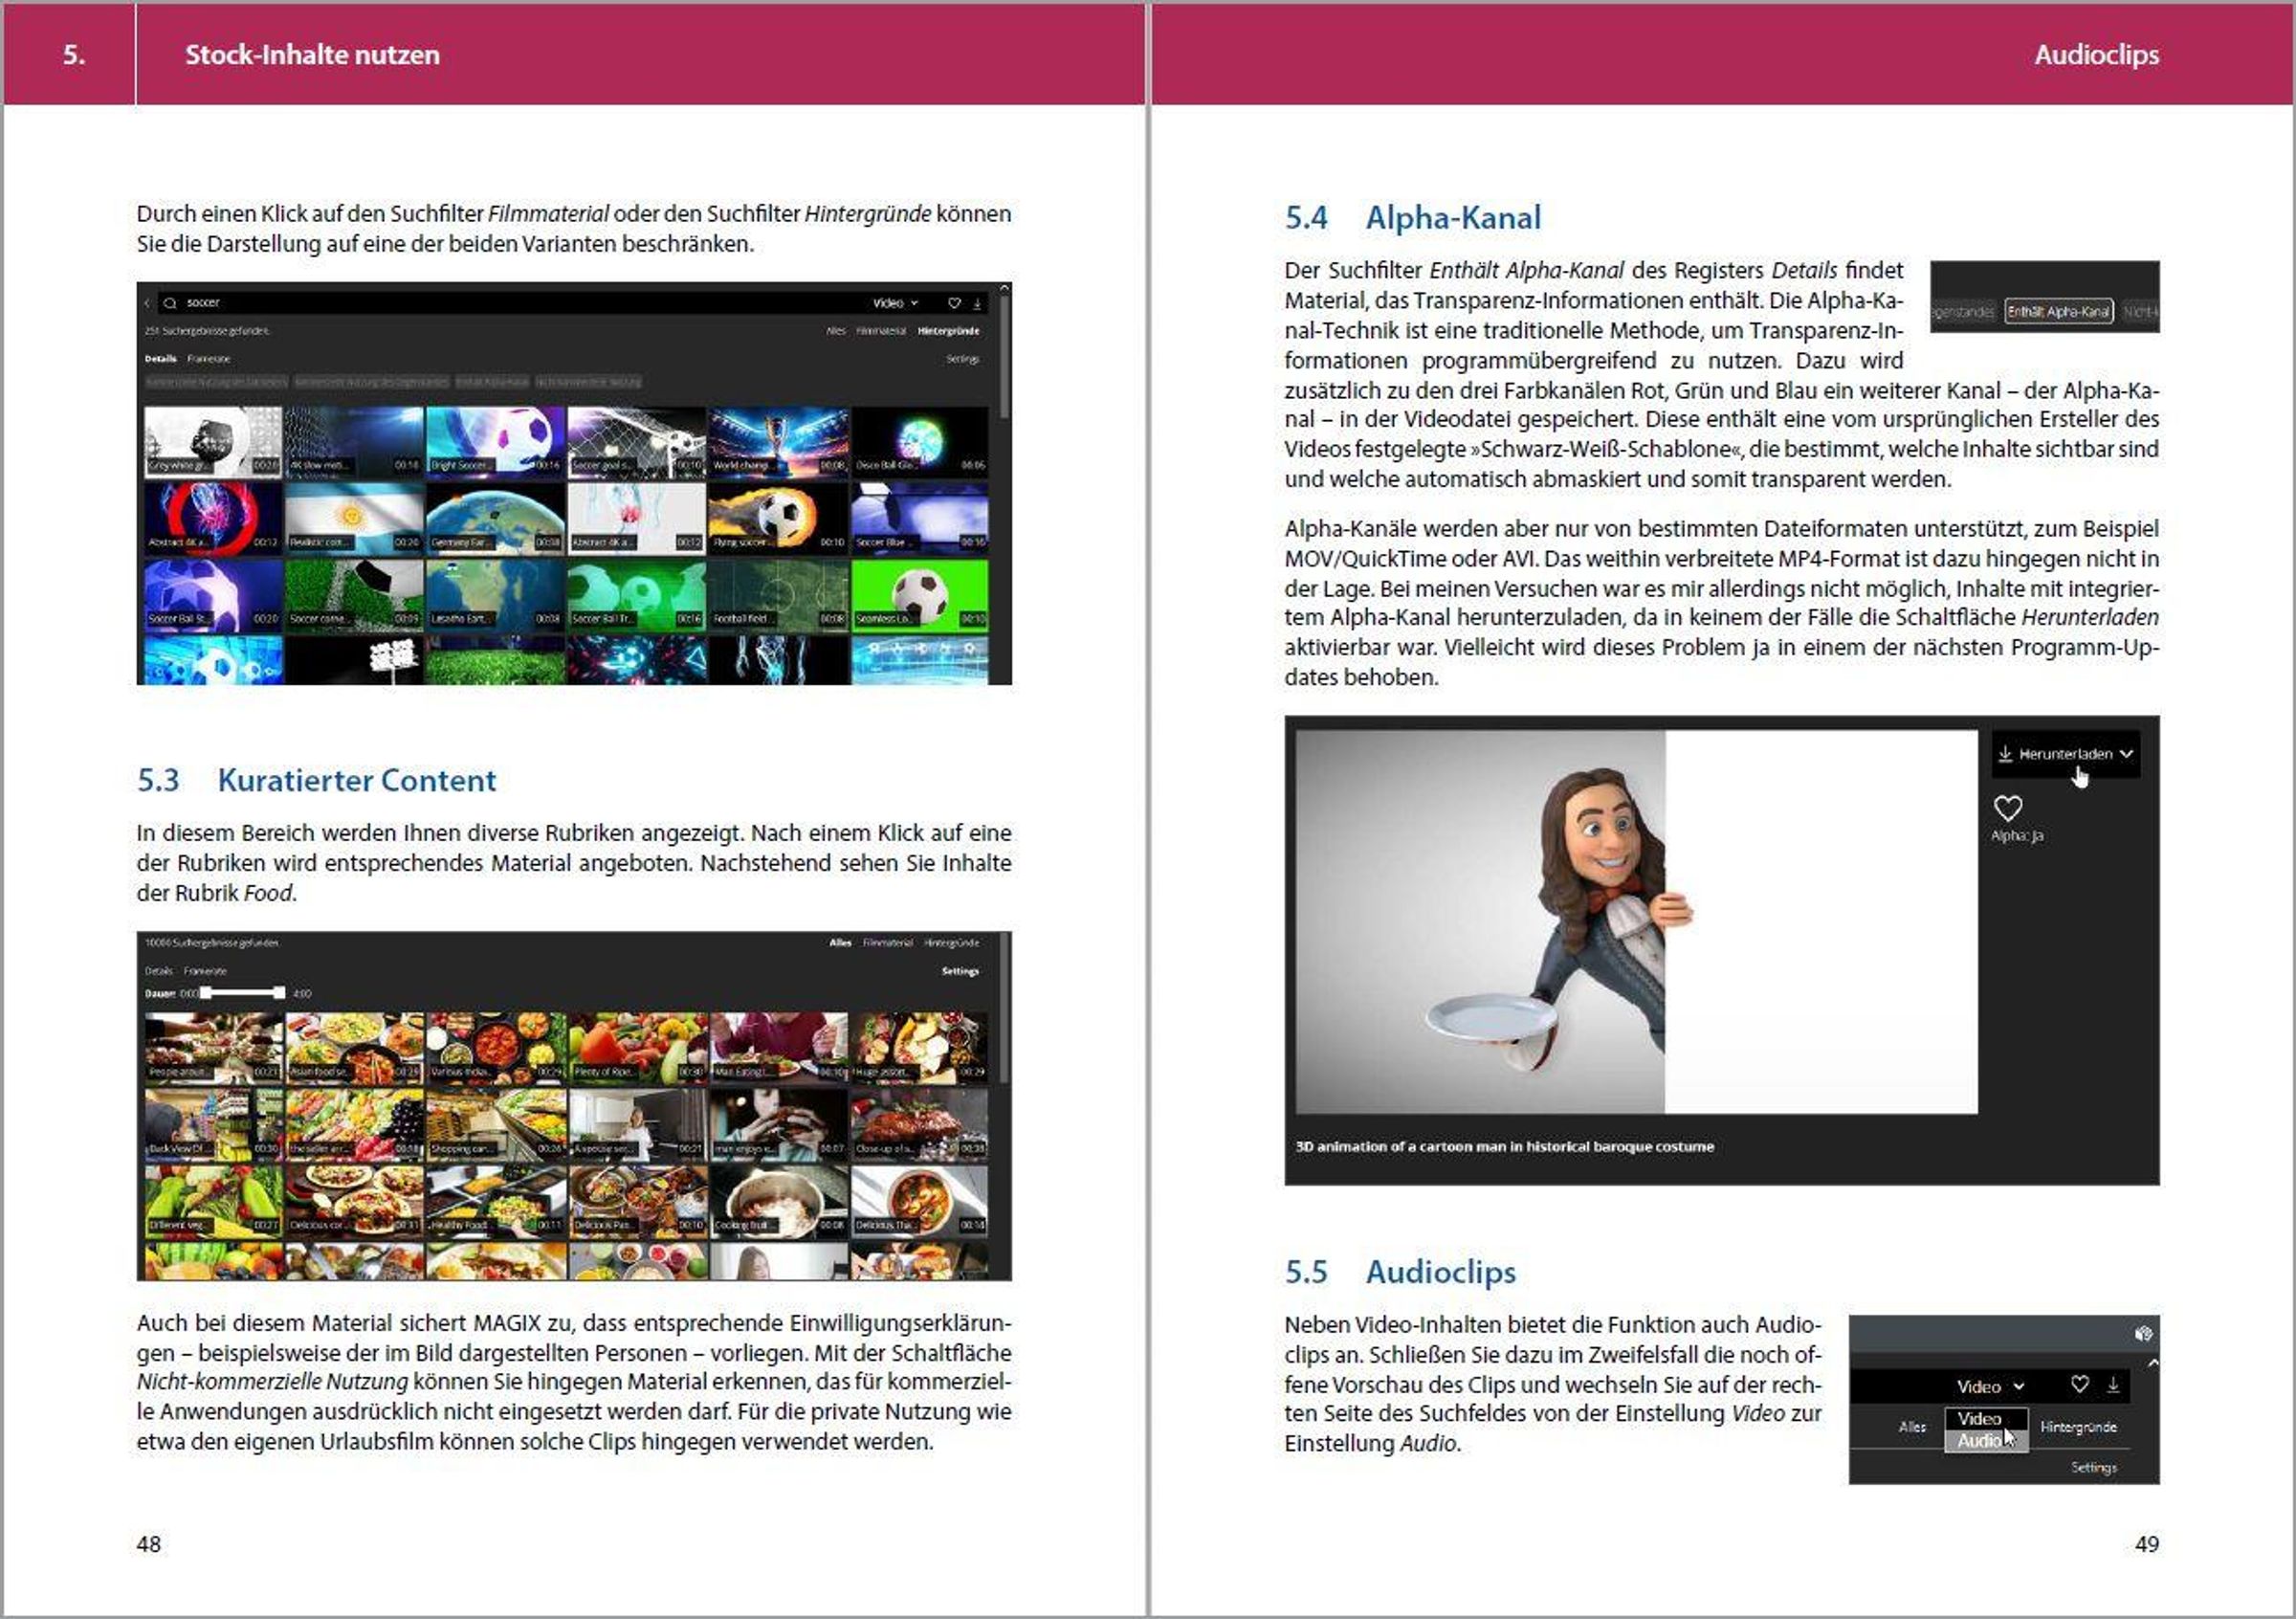Toggle Hintergründe filter in soccer results
Screen dimensions: 2296x1619
[x=948, y=331]
